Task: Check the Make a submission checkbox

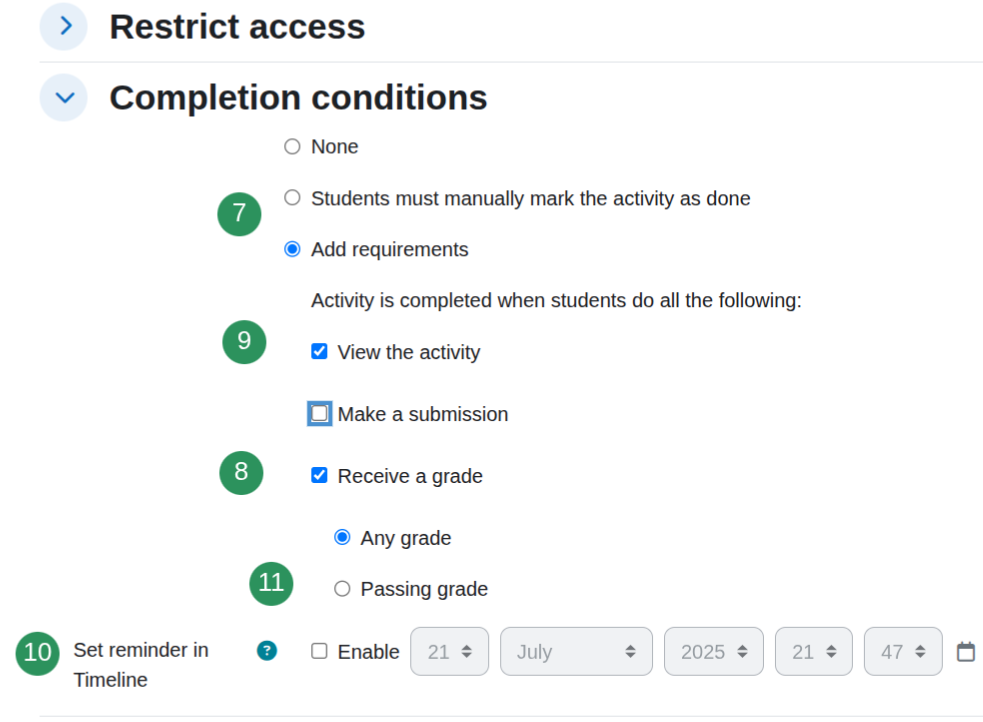Action: click(319, 414)
